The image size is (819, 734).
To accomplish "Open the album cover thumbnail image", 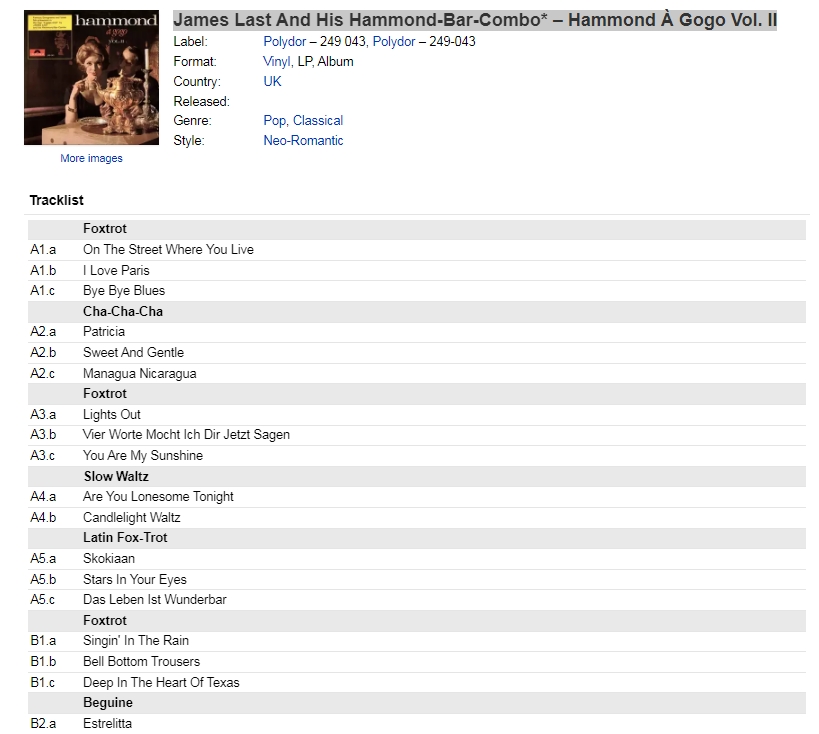I will [x=91, y=77].
